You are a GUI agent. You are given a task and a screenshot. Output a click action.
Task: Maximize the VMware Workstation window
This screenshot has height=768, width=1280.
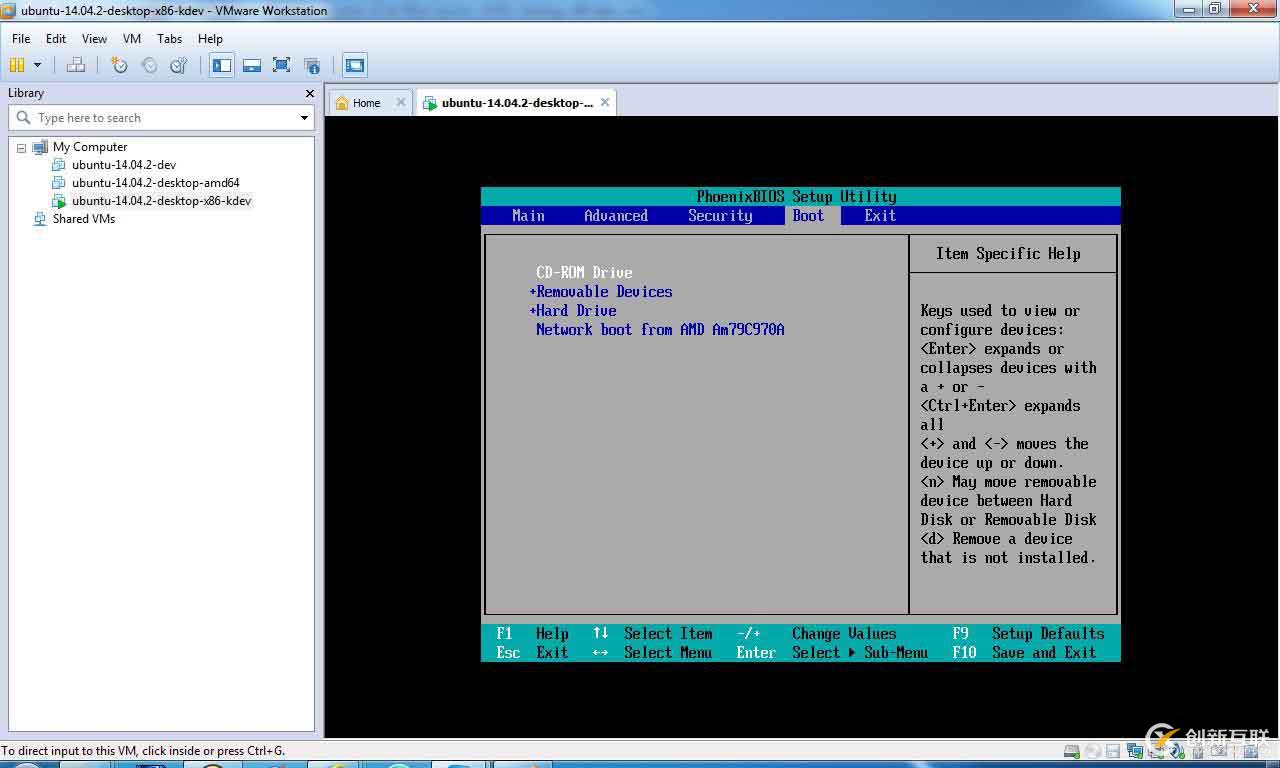(1215, 9)
